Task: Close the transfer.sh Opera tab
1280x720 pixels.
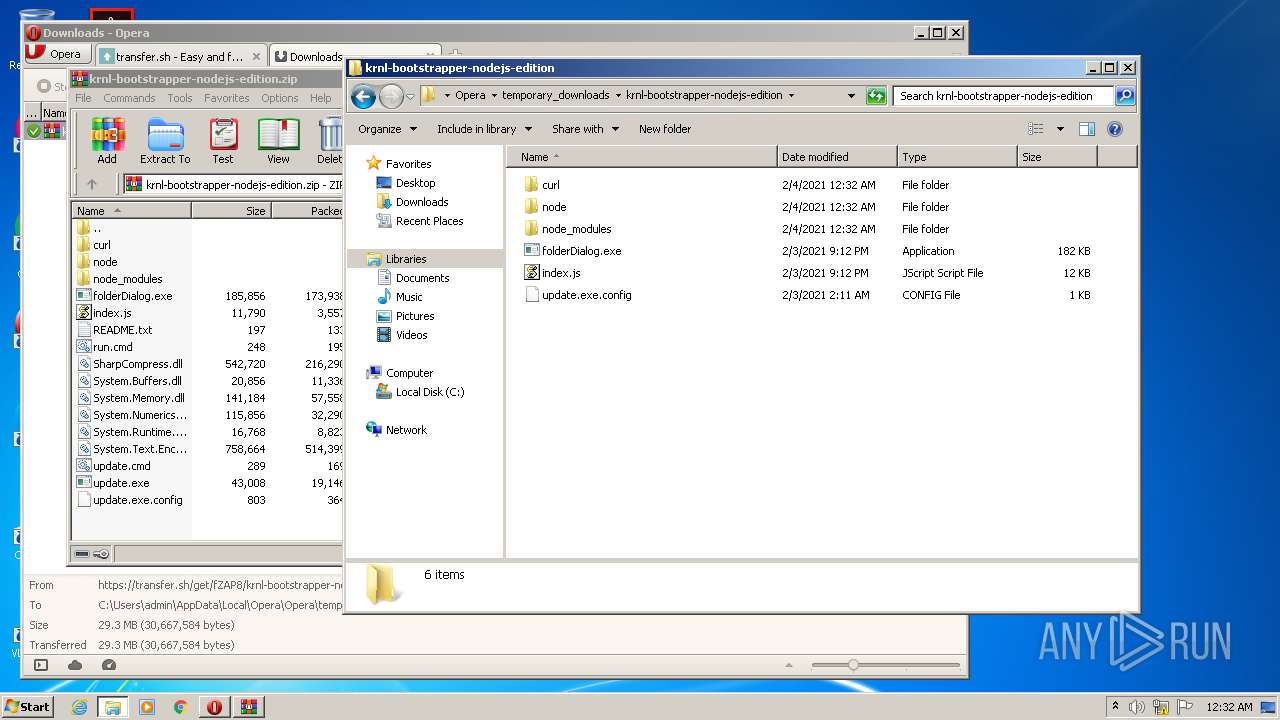Action: (256, 57)
